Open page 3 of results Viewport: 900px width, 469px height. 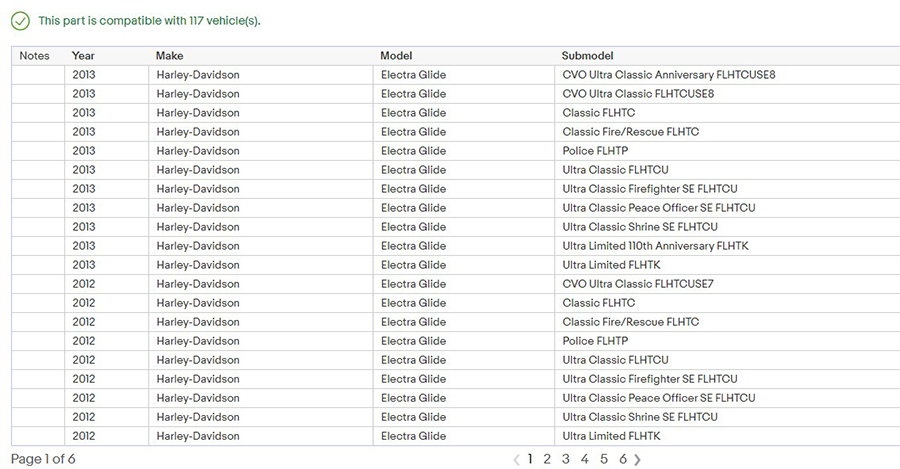coord(566,459)
